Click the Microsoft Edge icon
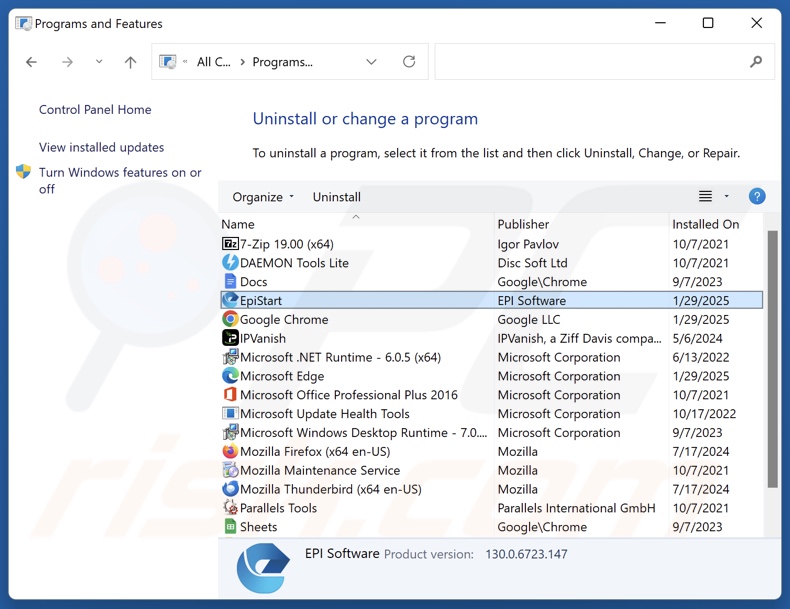Image resolution: width=790 pixels, height=609 pixels. tap(230, 376)
